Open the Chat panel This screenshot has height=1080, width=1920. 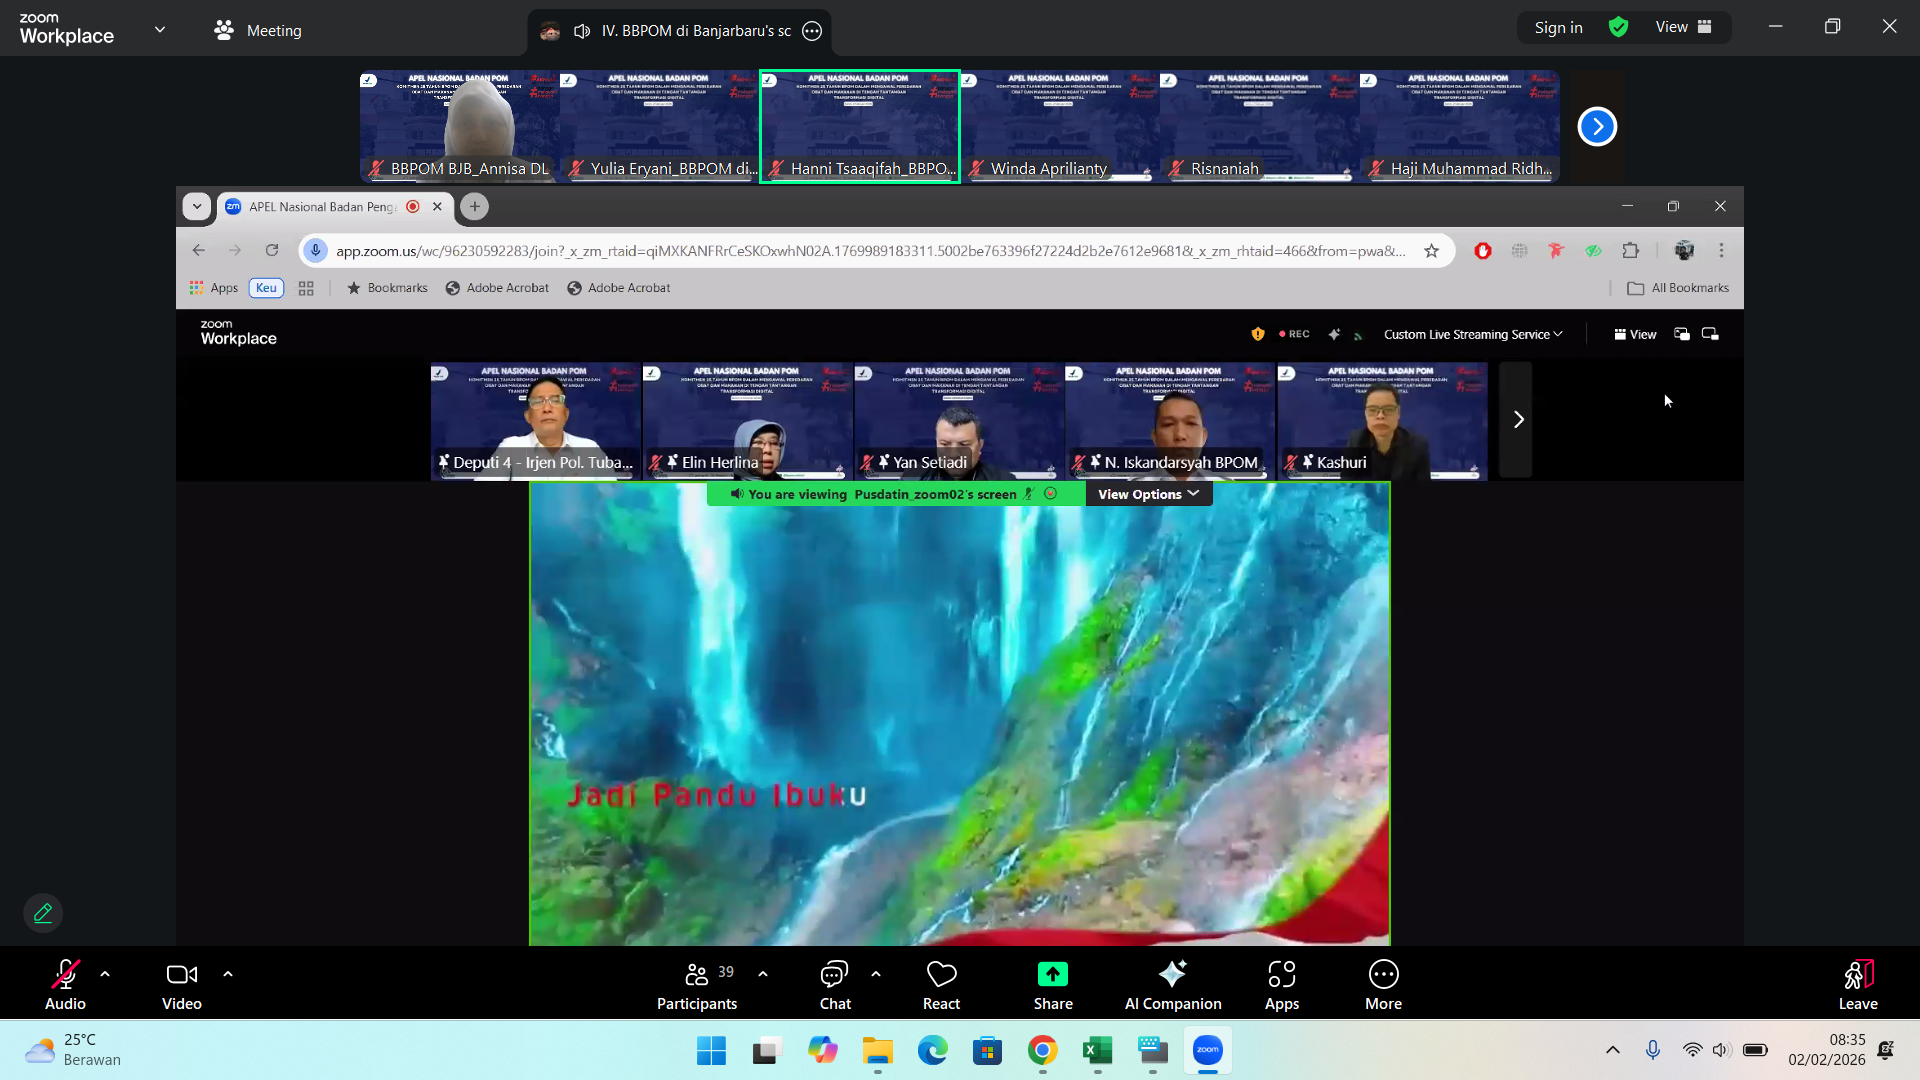pyautogui.click(x=834, y=985)
